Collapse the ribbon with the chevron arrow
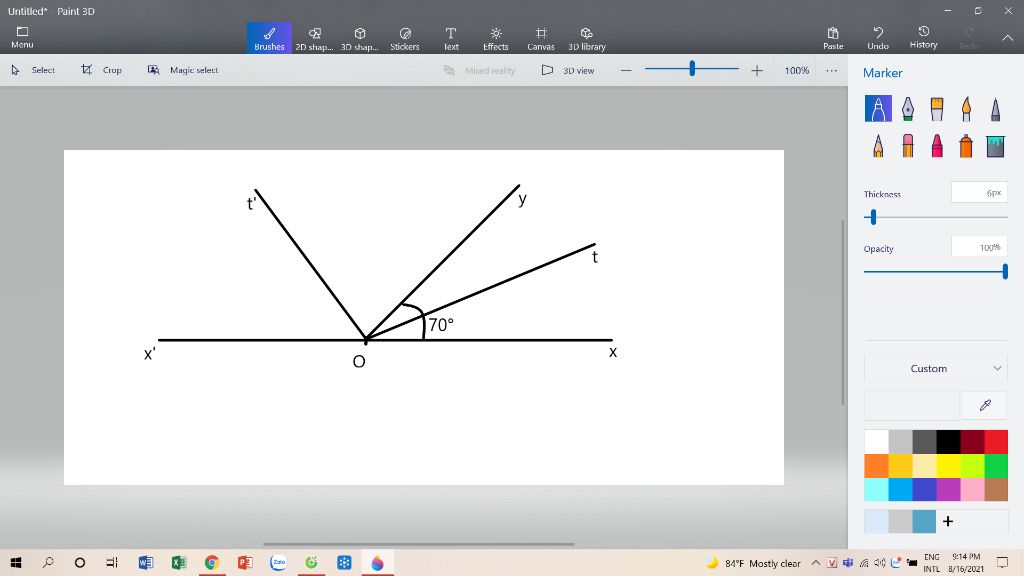1024x576 pixels. coord(1005,37)
